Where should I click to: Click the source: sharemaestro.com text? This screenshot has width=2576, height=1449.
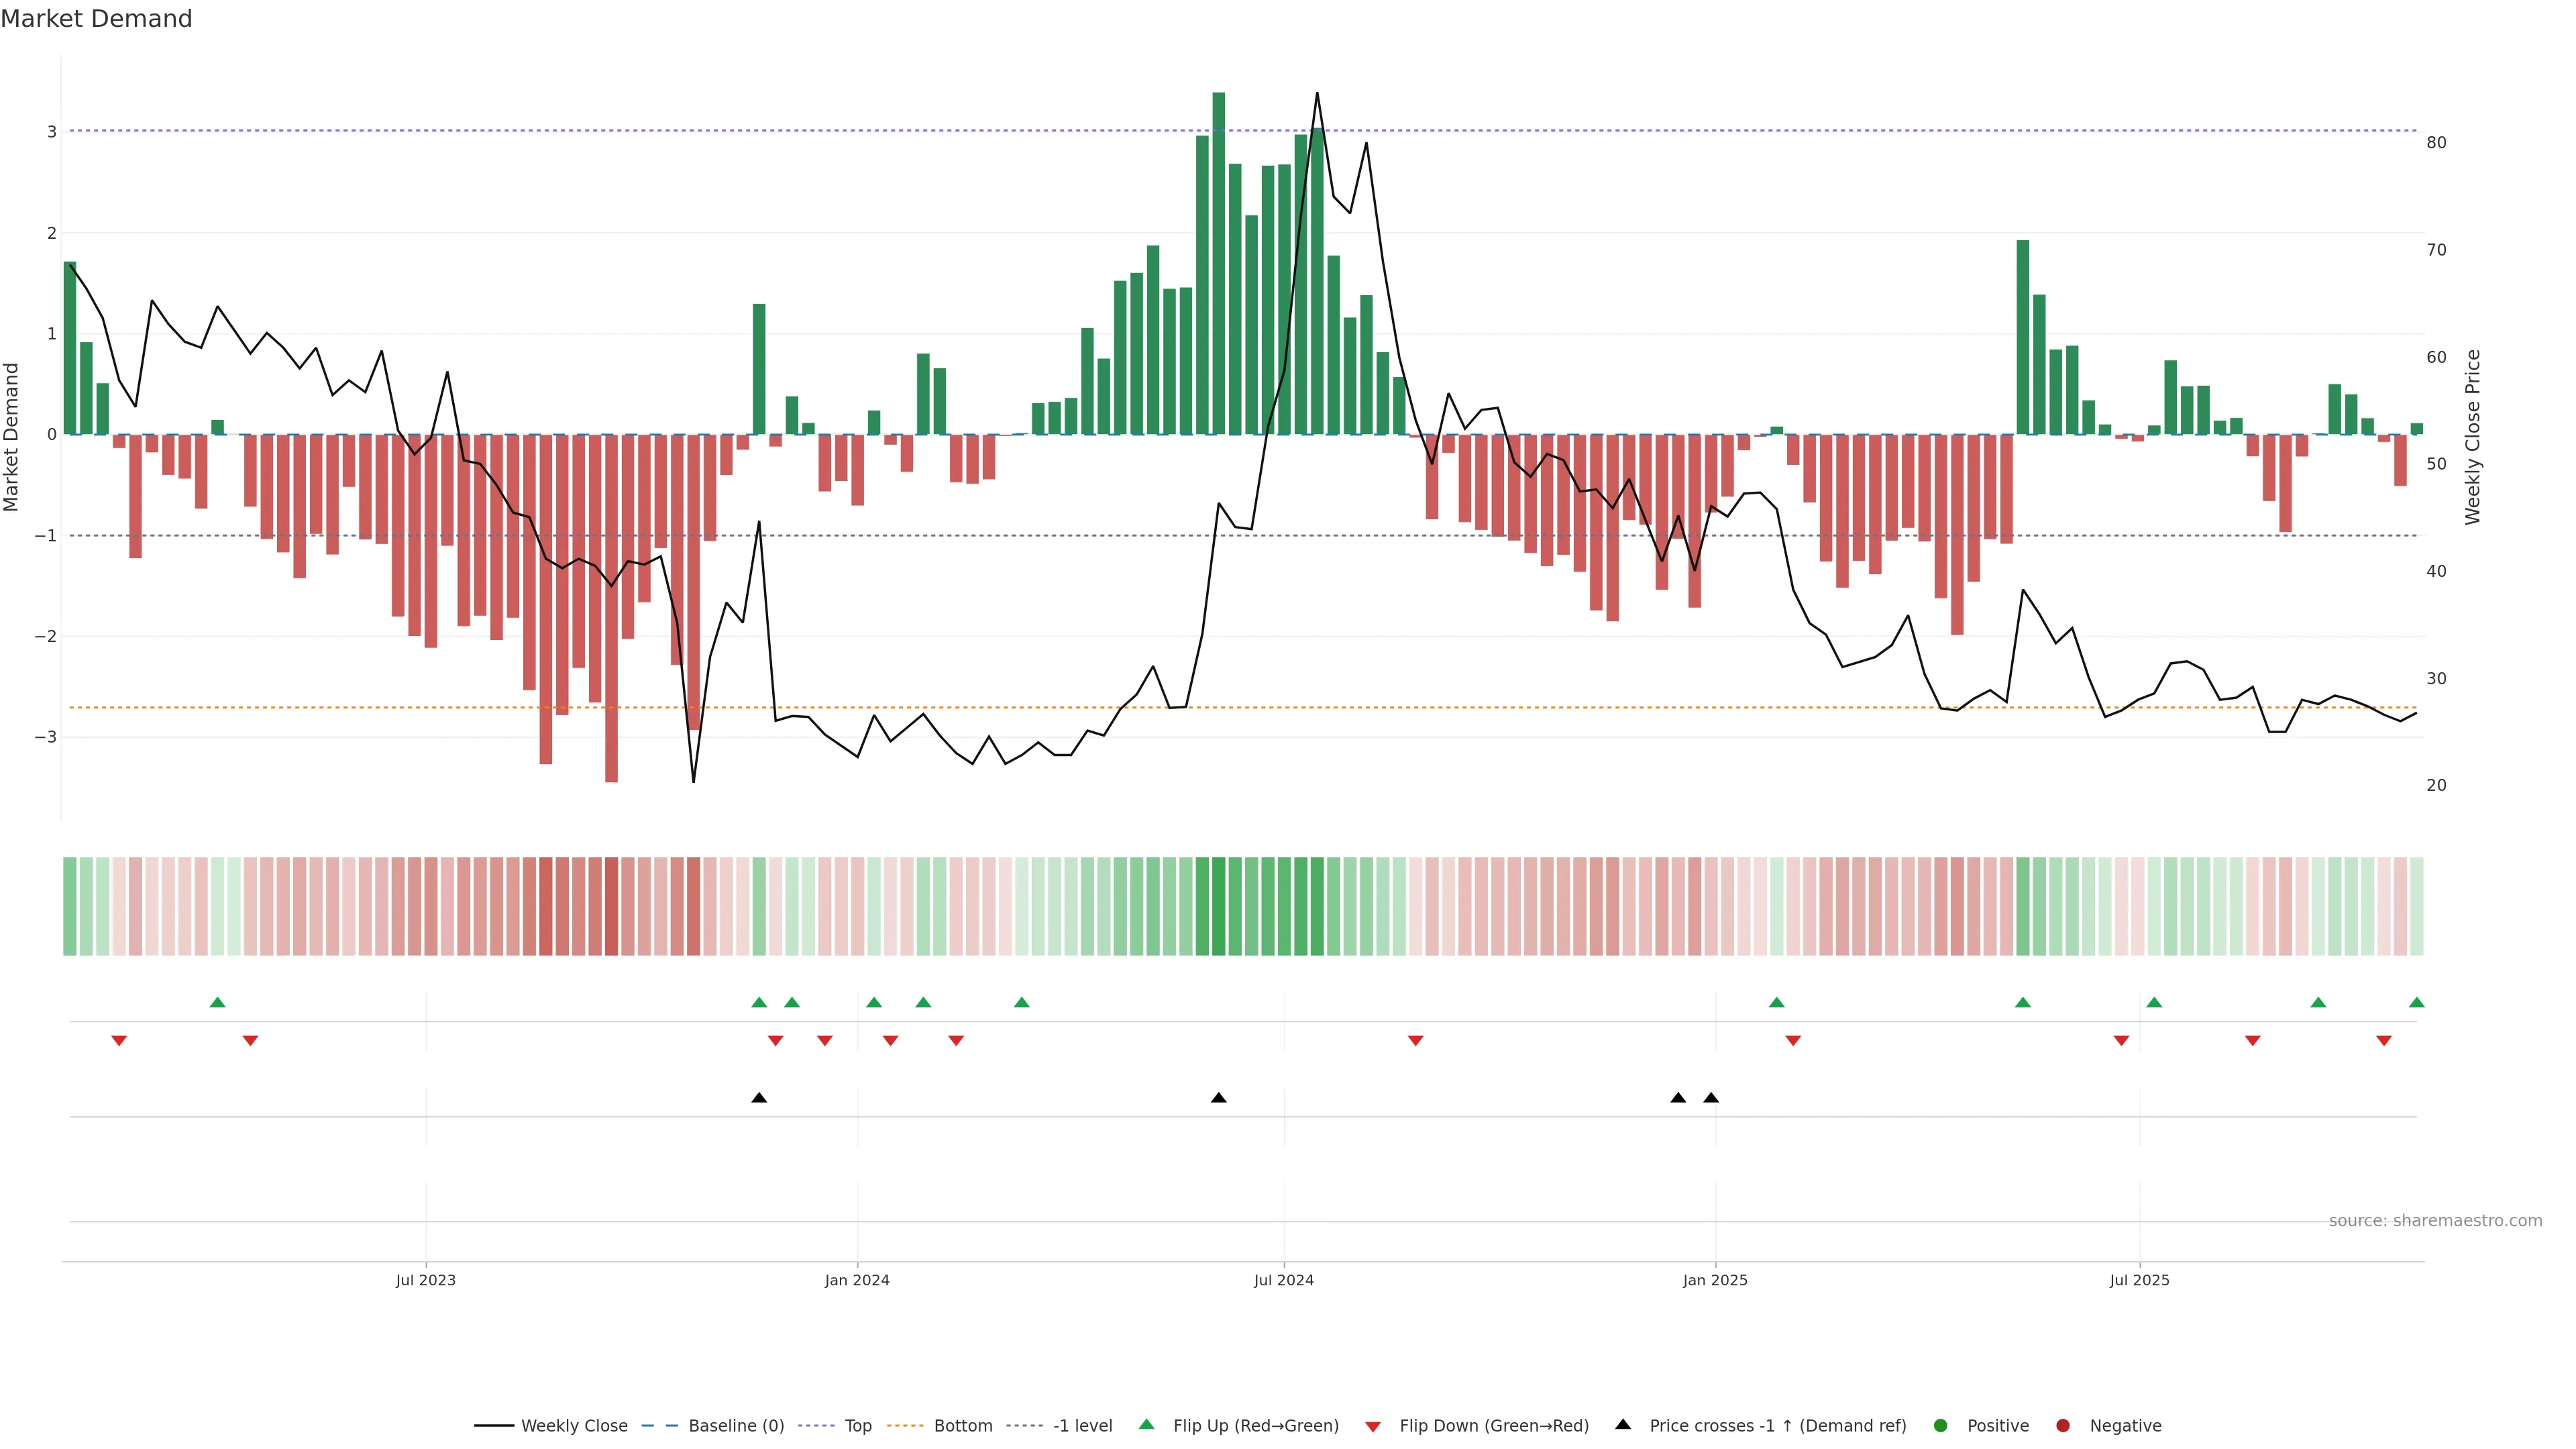pos(2435,1220)
